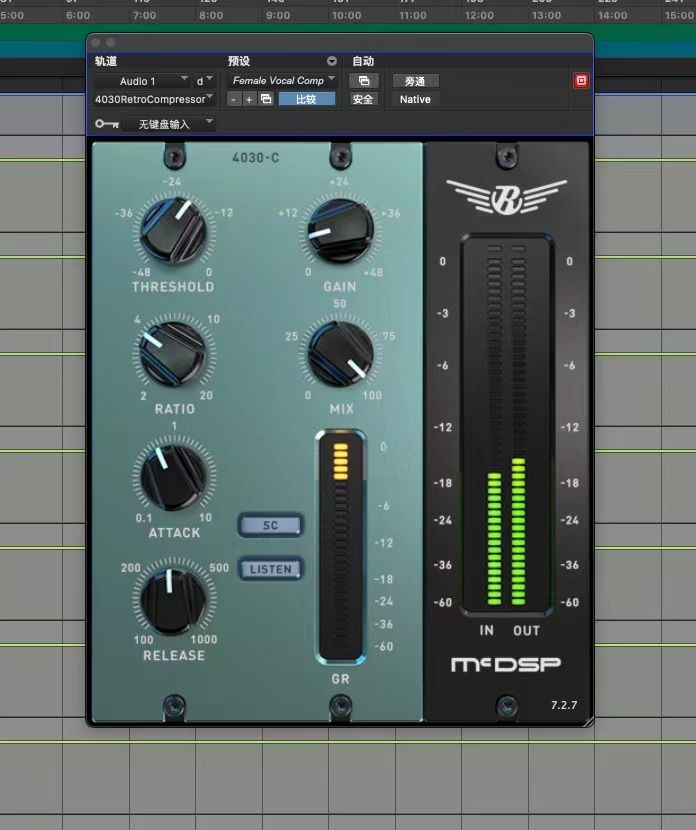The width and height of the screenshot is (696, 830).
Task: Click the McDSP logo
Action: point(505,664)
